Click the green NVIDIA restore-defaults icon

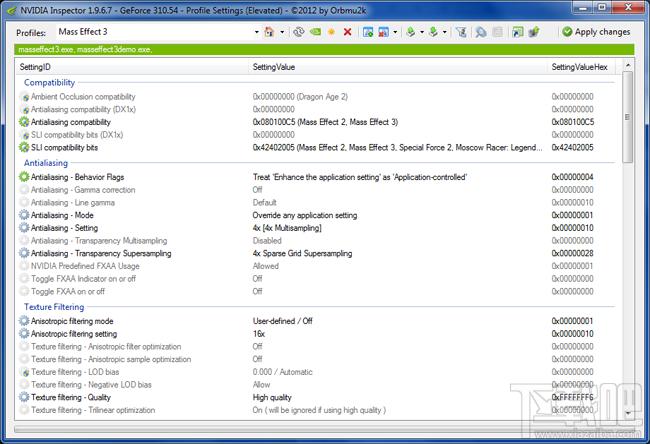(315, 32)
